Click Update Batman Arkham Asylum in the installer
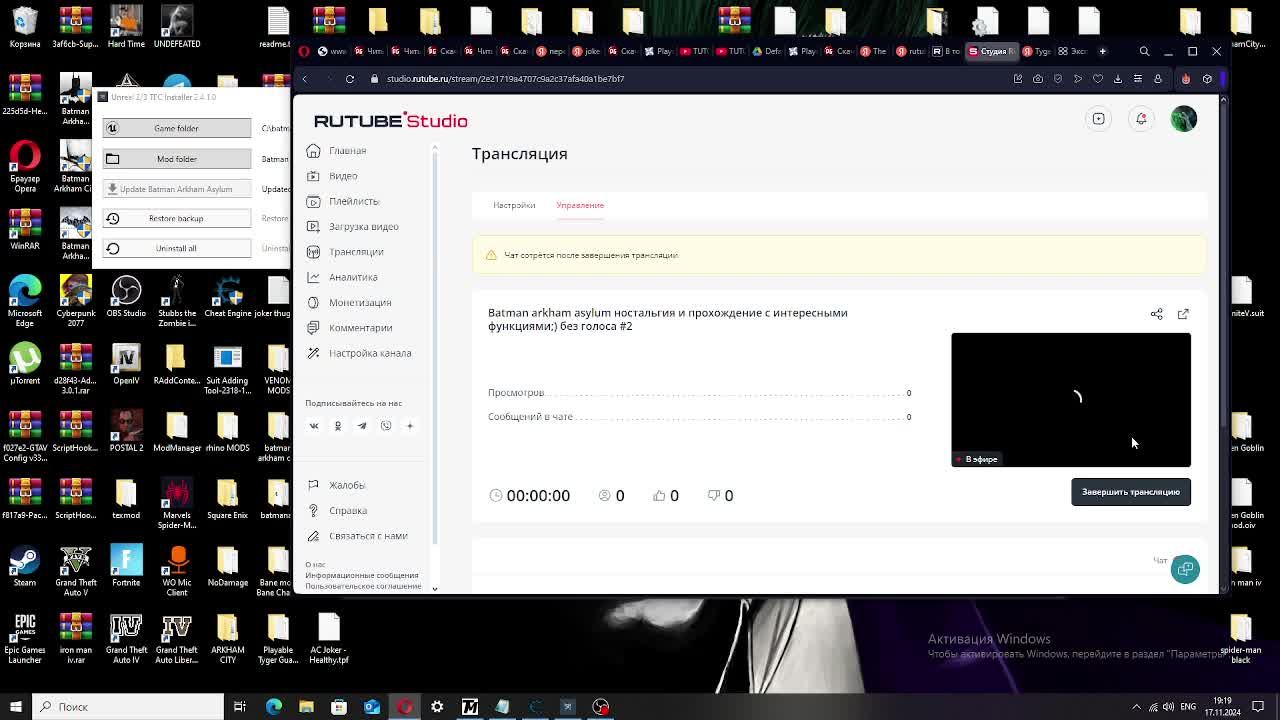1280x720 pixels. coord(176,189)
